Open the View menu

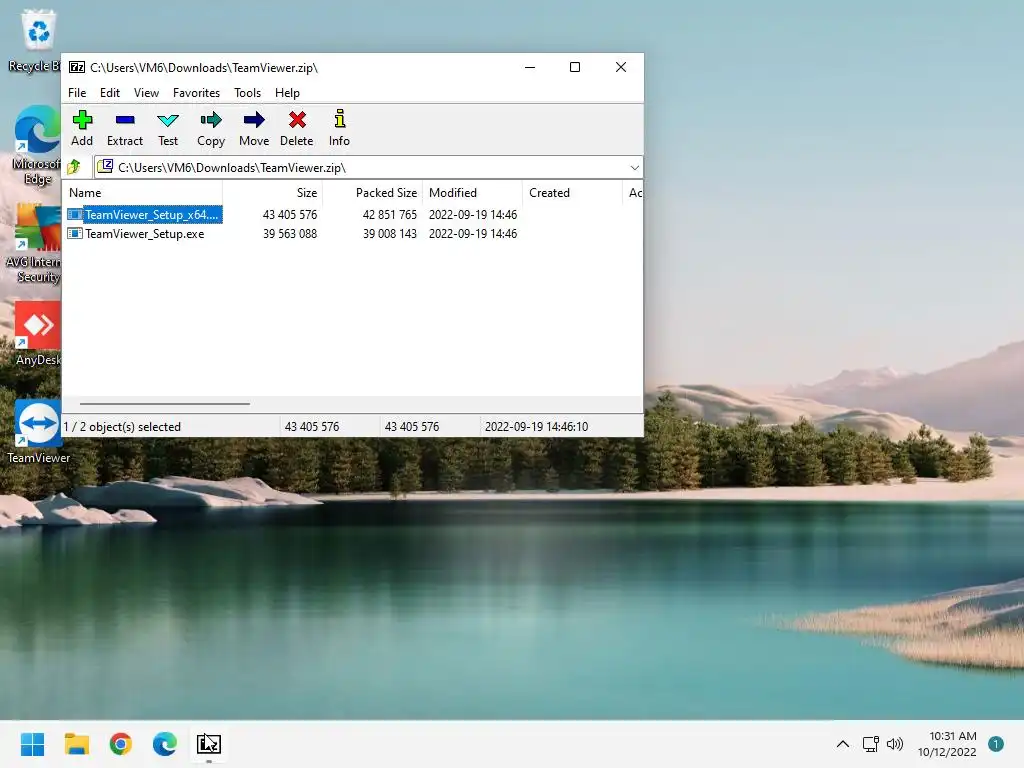[146, 93]
